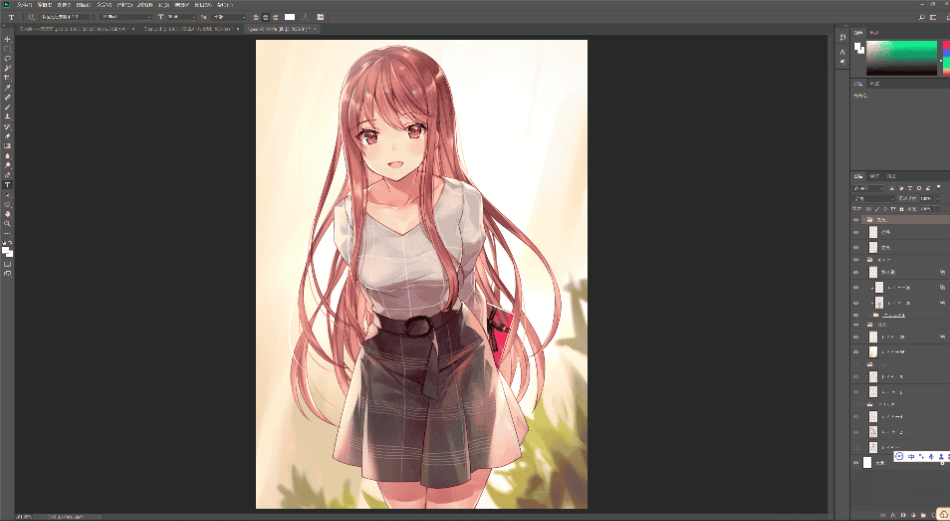Screen dimensions: 950x521
Task: Select the Pen tool
Action: 7,175
